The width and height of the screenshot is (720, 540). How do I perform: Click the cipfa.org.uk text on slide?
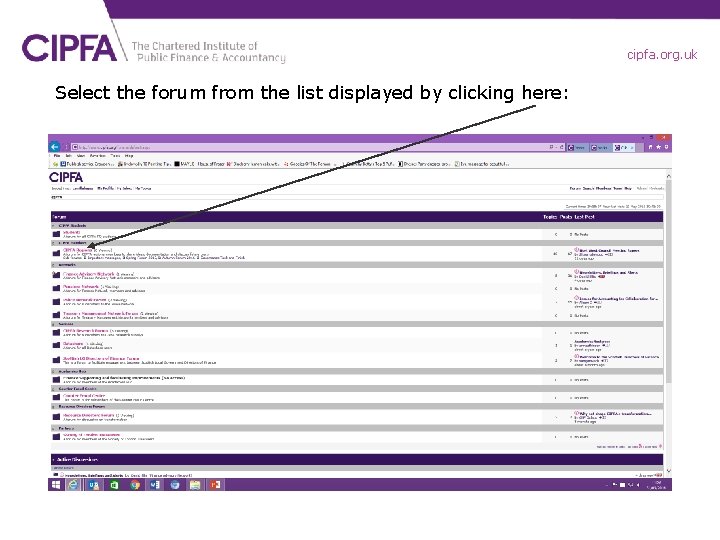pyautogui.click(x=662, y=55)
